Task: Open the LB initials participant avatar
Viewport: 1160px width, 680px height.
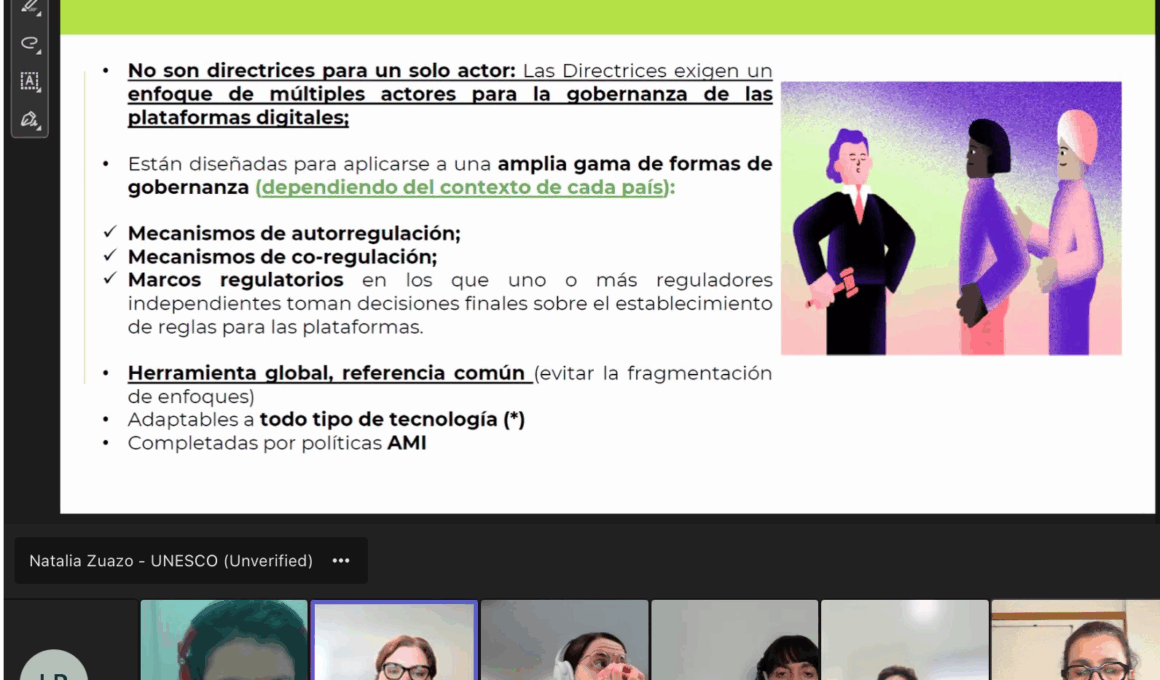Action: [x=54, y=665]
